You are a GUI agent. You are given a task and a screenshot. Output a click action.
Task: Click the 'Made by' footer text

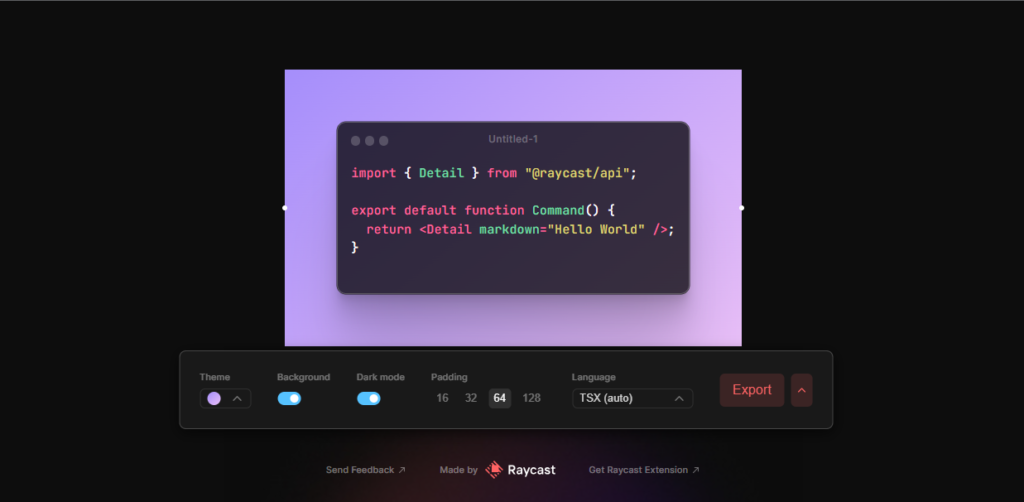458,470
